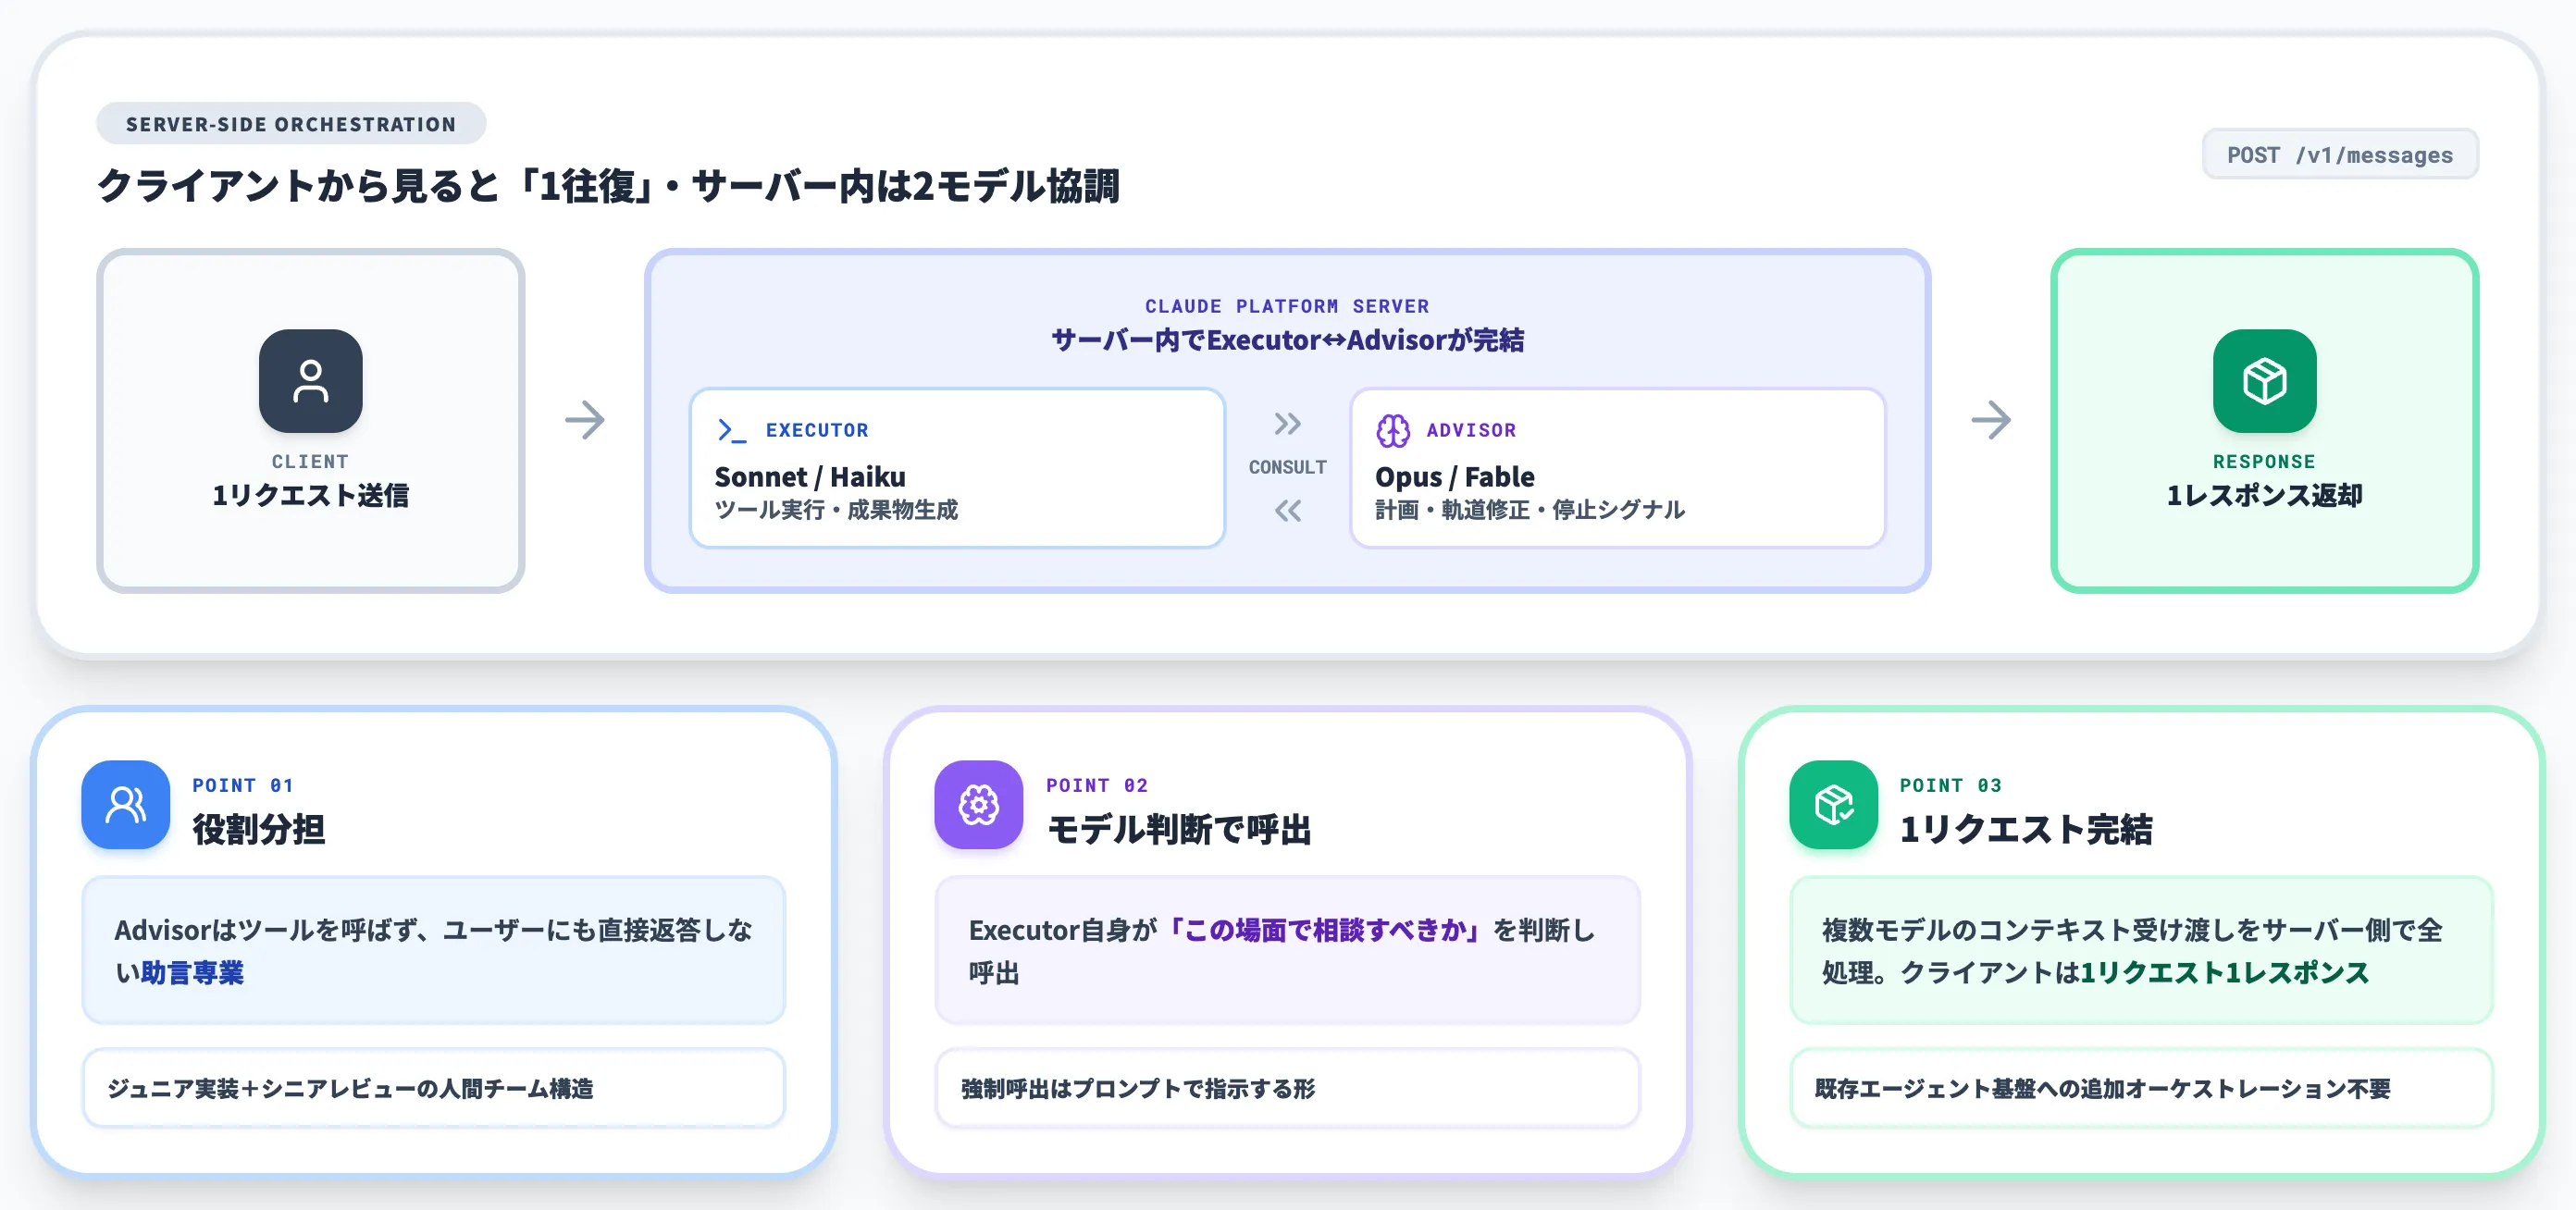2576x1210 pixels.
Task: Click the 役割分担 heading
Action: point(258,829)
